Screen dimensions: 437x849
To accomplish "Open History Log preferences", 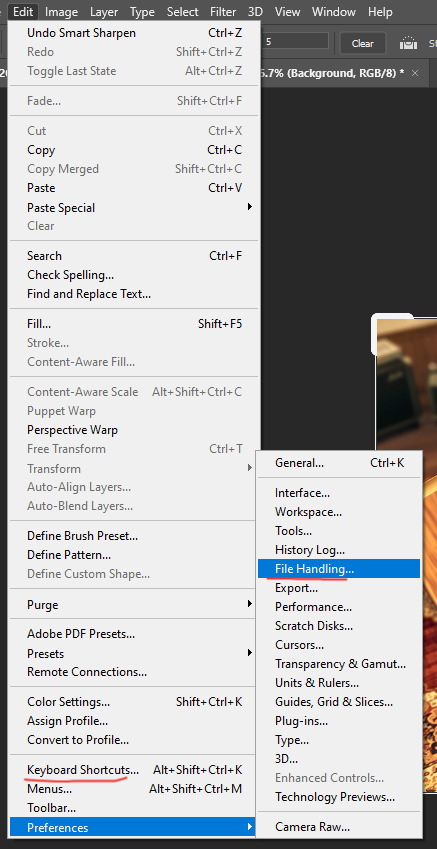I will tap(339, 550).
